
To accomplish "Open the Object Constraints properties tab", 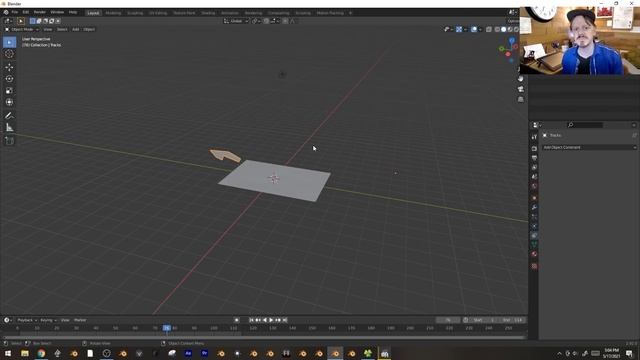I will pos(534,236).
